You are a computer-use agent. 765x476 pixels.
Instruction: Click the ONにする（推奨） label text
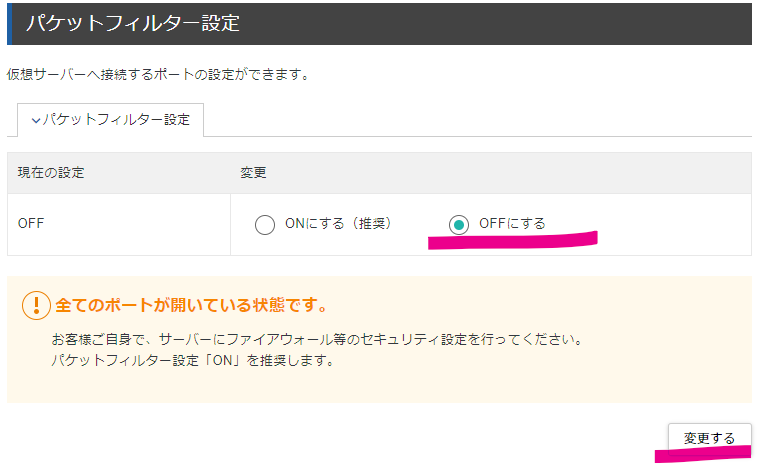pos(338,223)
